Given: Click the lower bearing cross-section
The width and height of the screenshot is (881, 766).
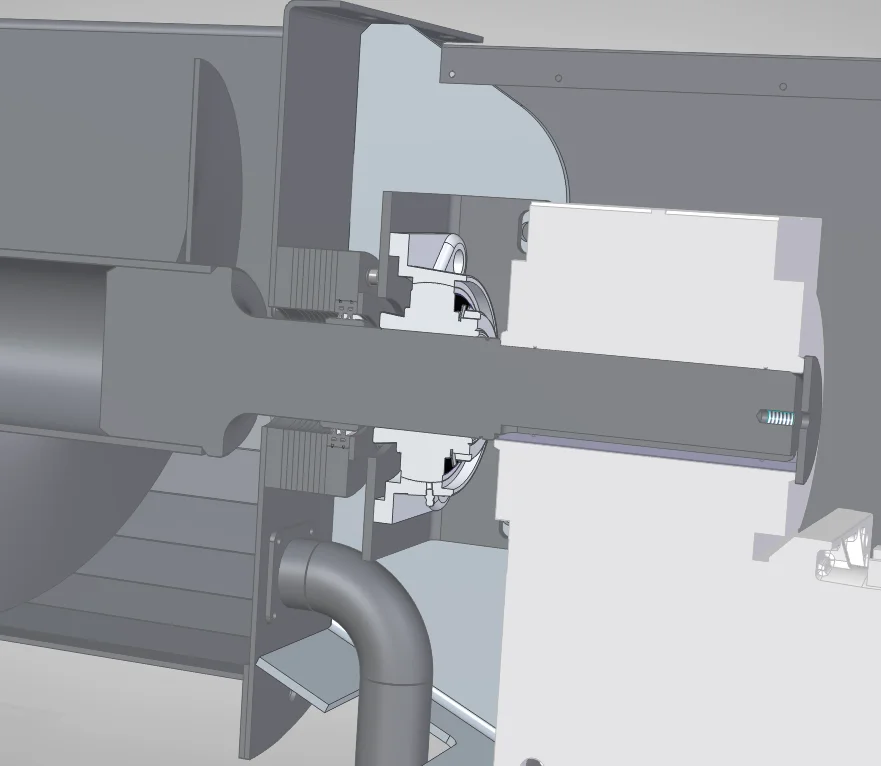Looking at the screenshot, I should [x=440, y=470].
